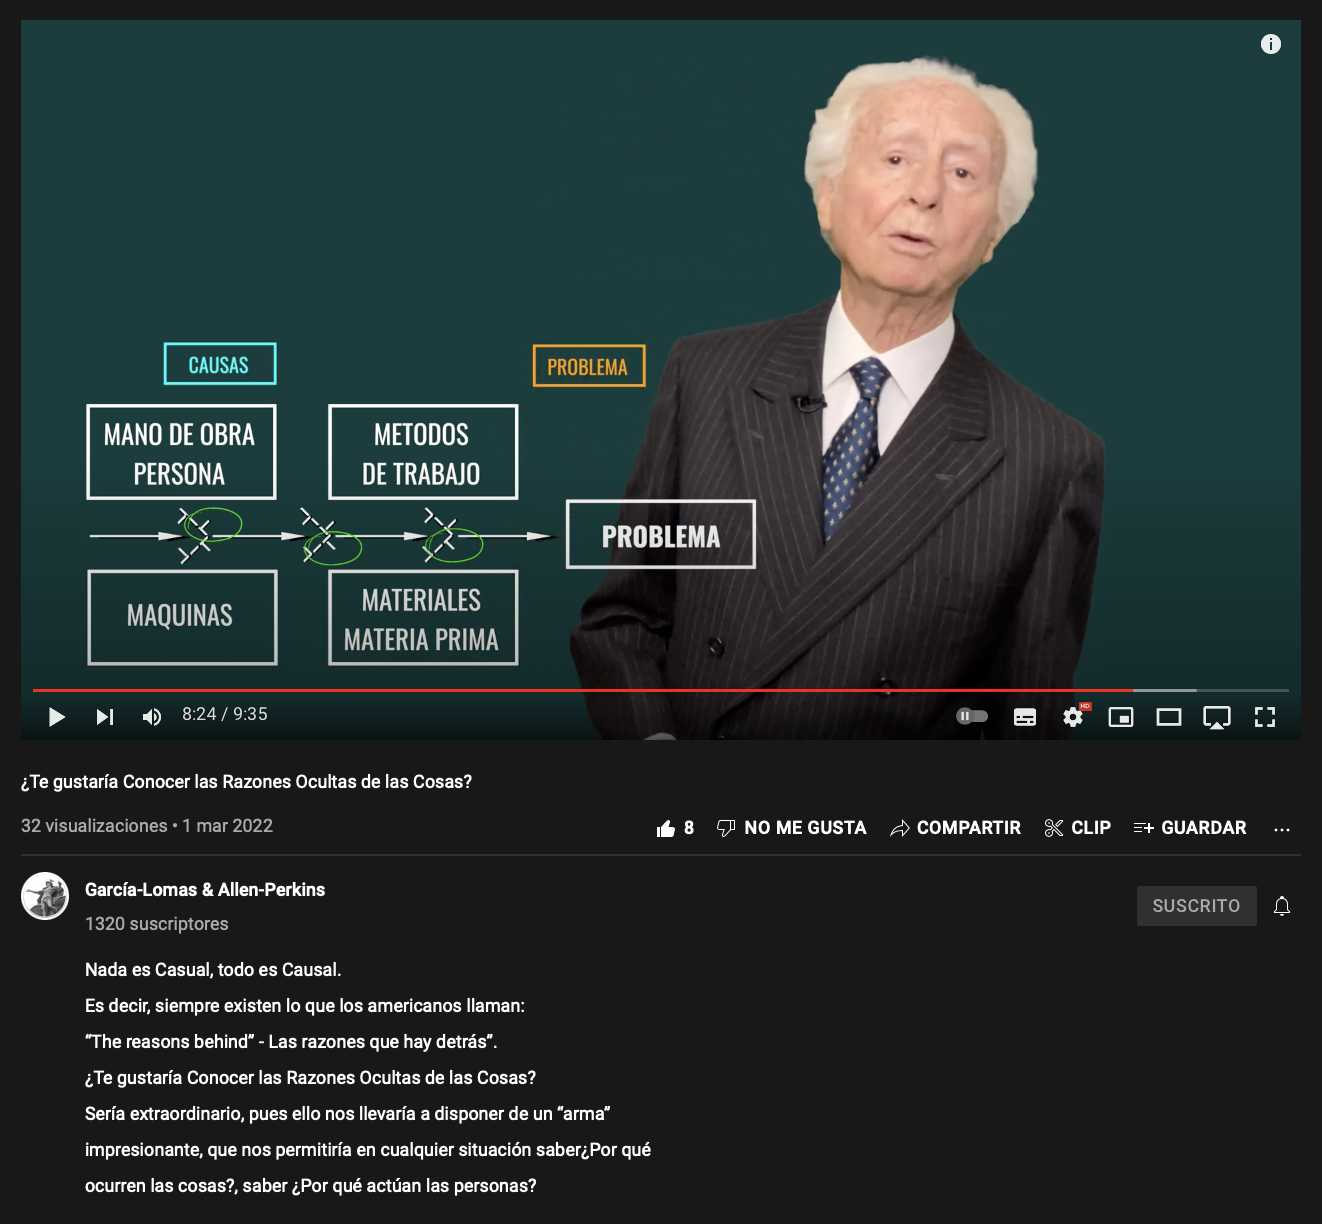Open the García-Lomas & Allen-Perkins channel avatar

point(45,896)
